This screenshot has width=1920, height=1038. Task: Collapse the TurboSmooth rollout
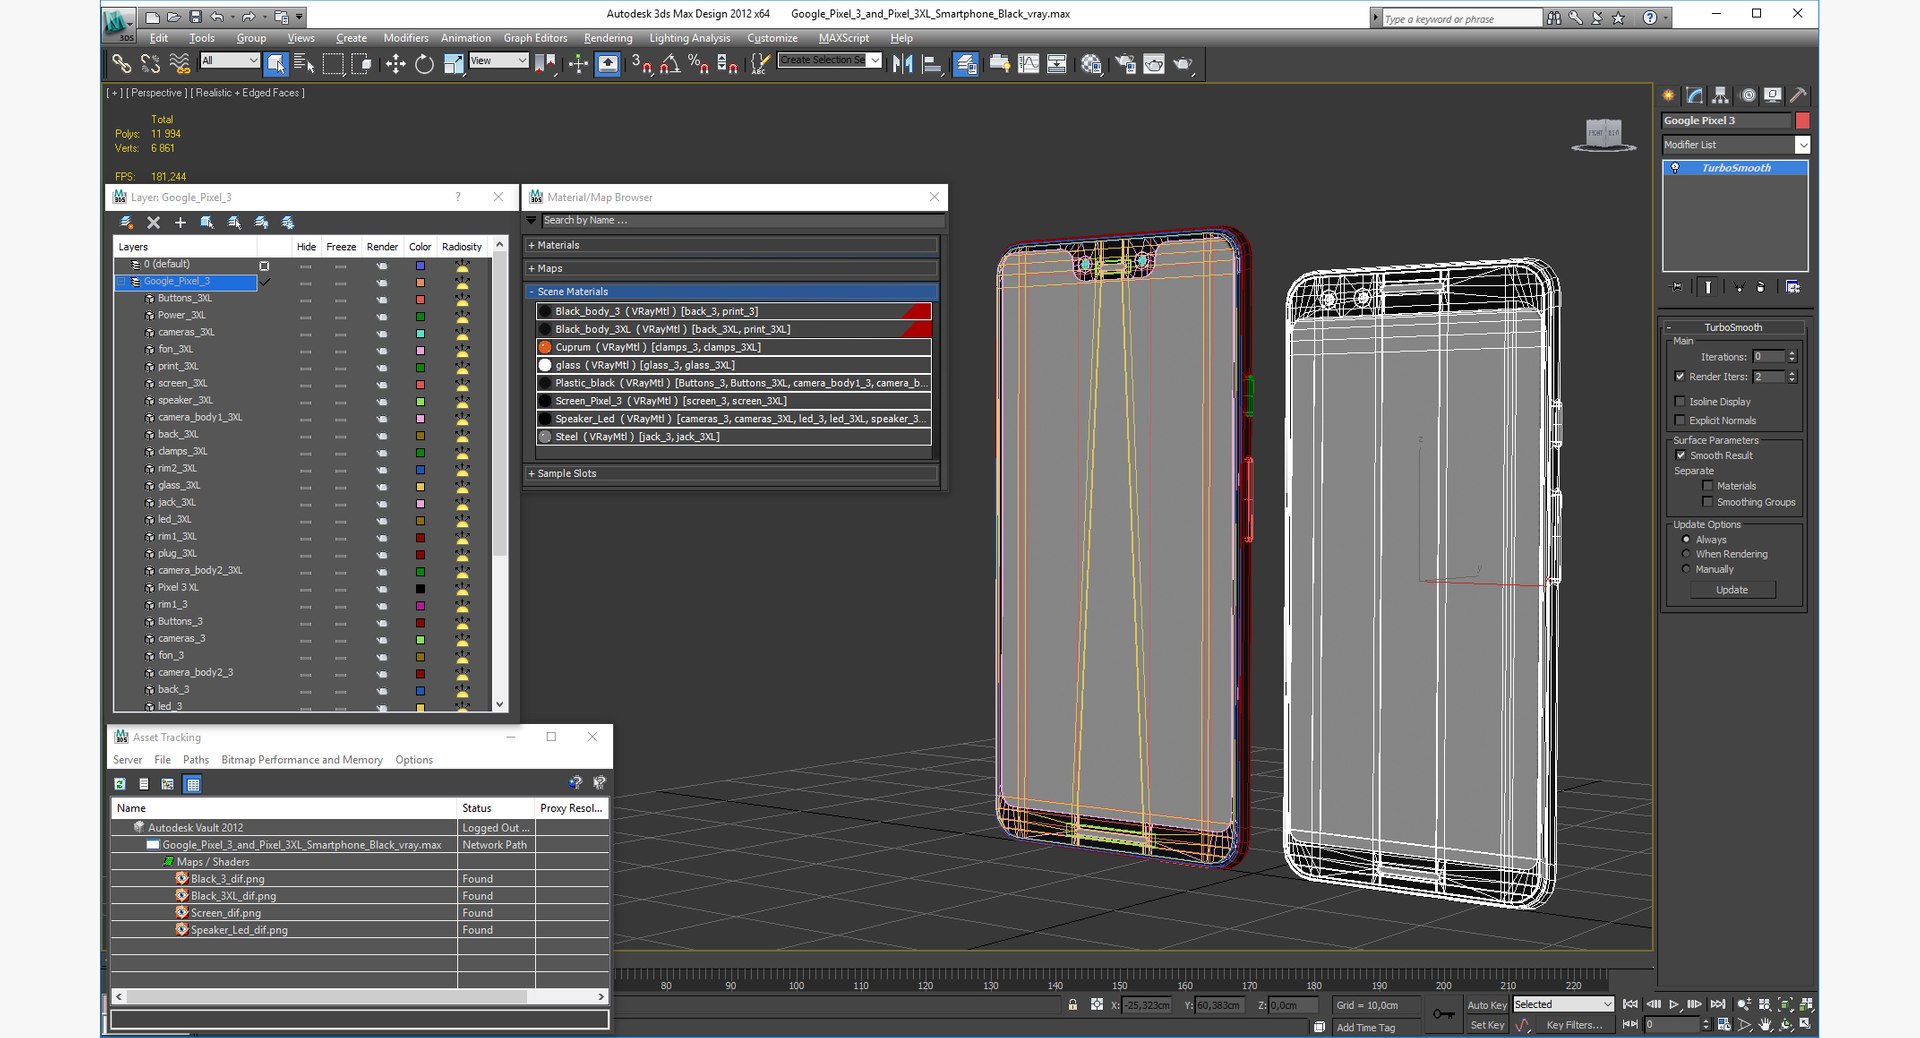tap(1734, 328)
